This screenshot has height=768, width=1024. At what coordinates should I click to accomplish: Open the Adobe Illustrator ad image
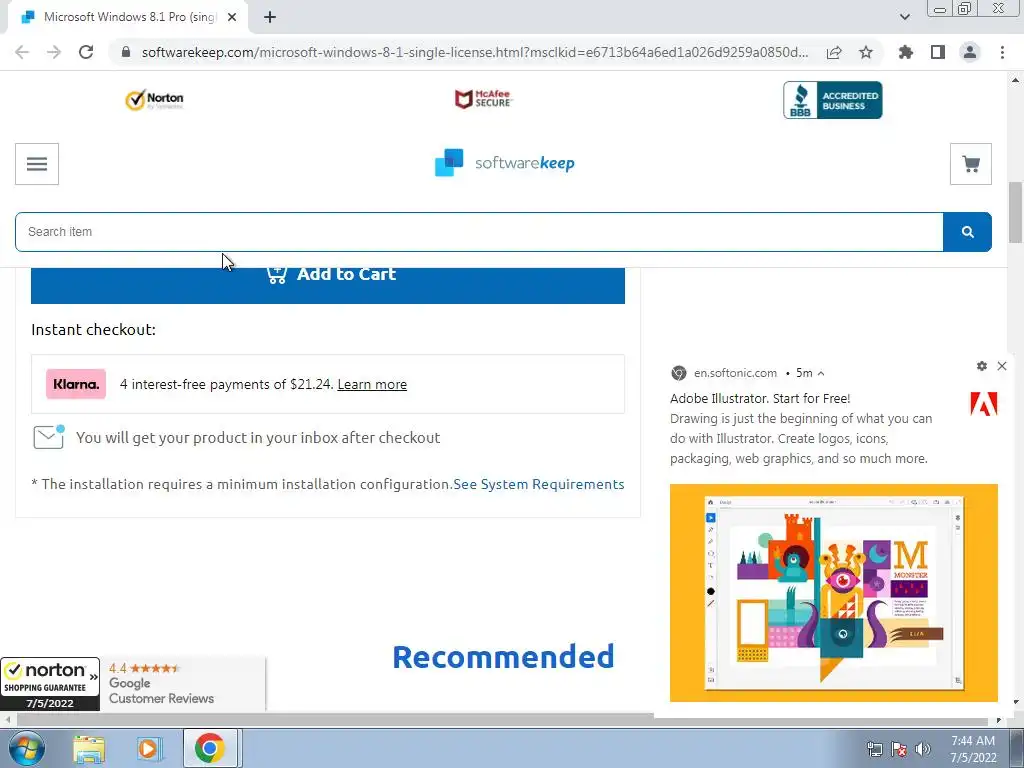tap(833, 593)
